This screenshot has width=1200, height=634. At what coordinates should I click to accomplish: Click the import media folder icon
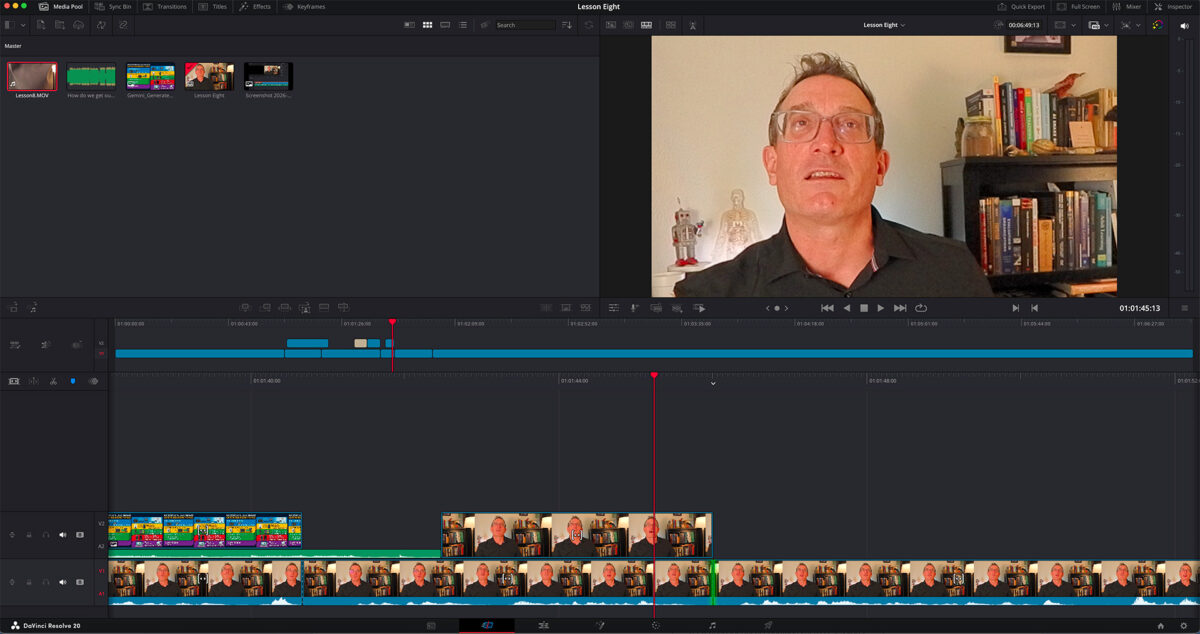[60, 25]
